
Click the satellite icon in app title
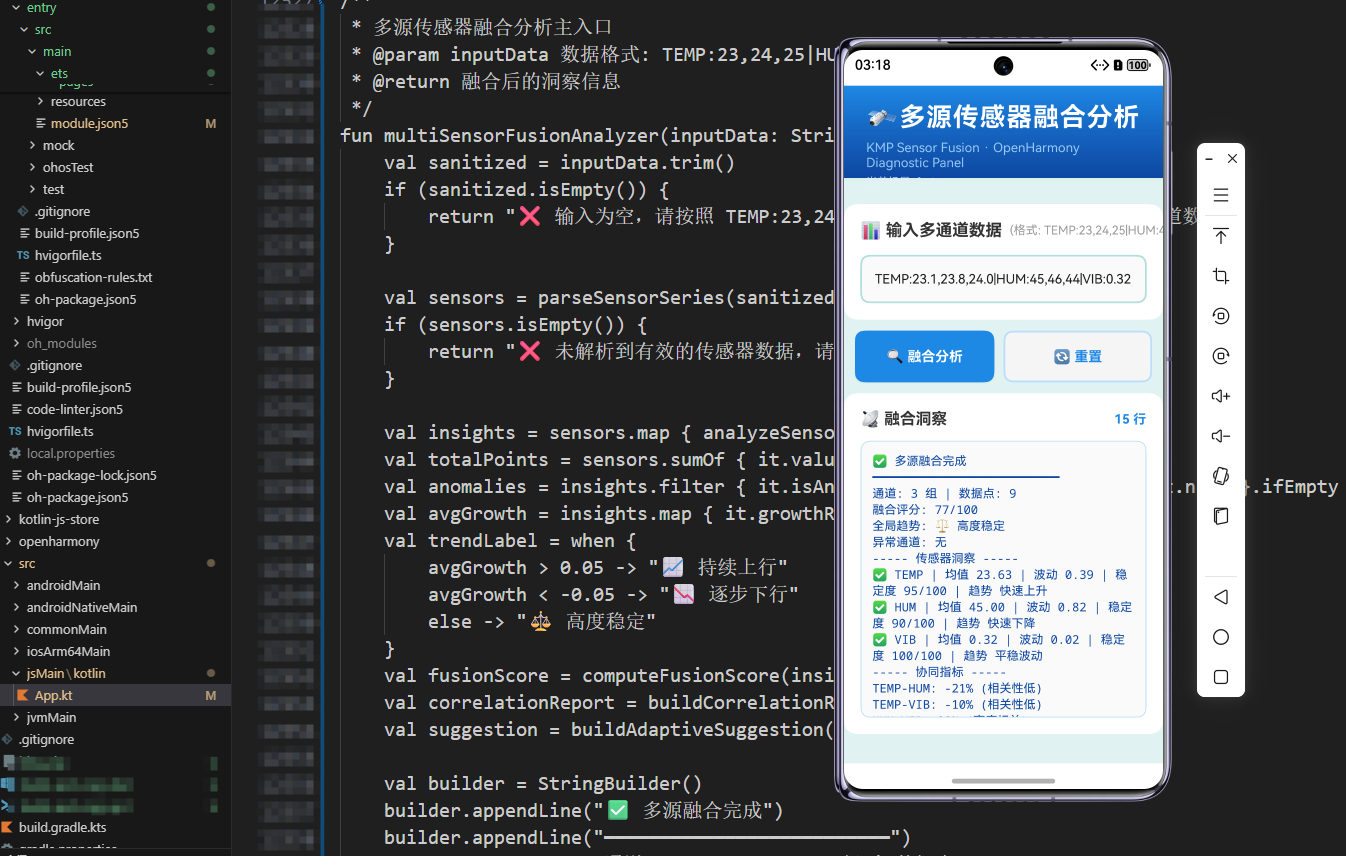[881, 118]
